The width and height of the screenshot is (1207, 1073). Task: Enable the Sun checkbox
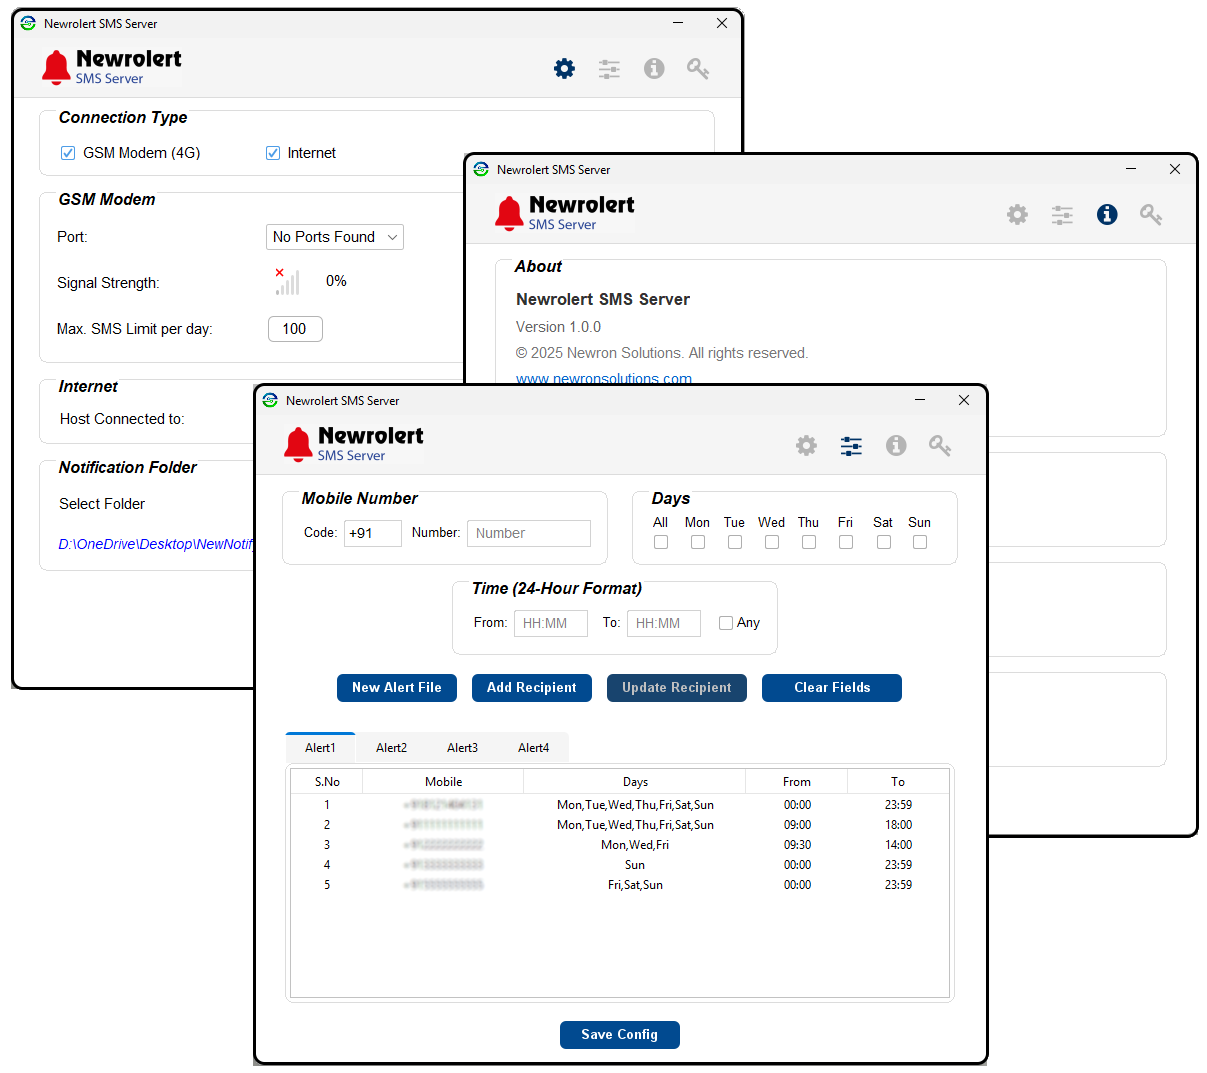point(920,542)
